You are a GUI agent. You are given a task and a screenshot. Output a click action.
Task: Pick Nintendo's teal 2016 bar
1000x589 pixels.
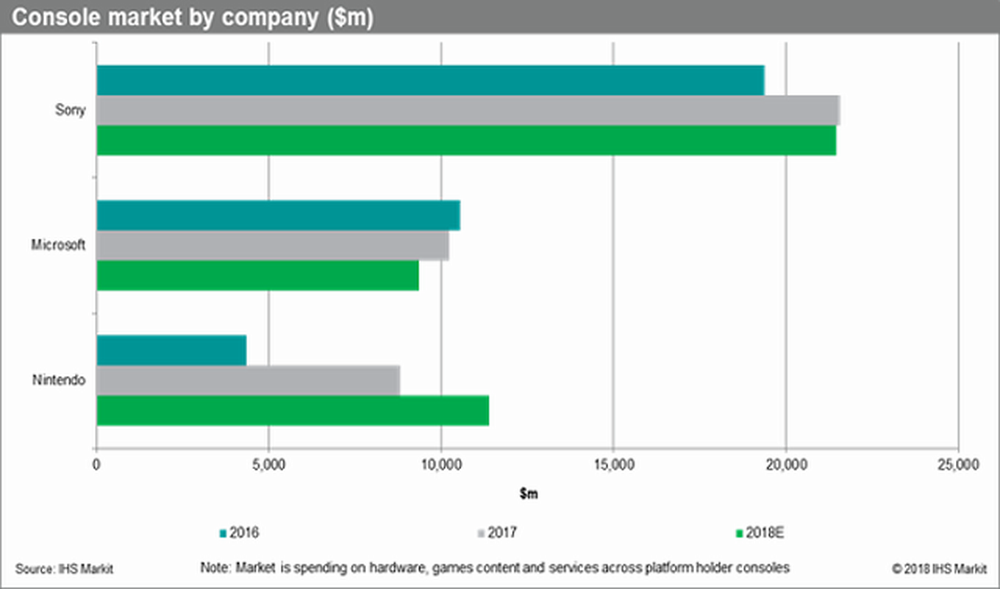click(x=171, y=350)
